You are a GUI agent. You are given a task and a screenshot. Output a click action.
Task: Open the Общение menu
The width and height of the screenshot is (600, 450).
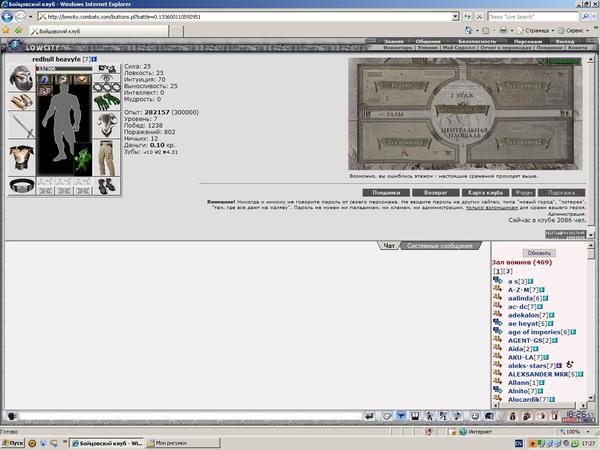click(428, 41)
